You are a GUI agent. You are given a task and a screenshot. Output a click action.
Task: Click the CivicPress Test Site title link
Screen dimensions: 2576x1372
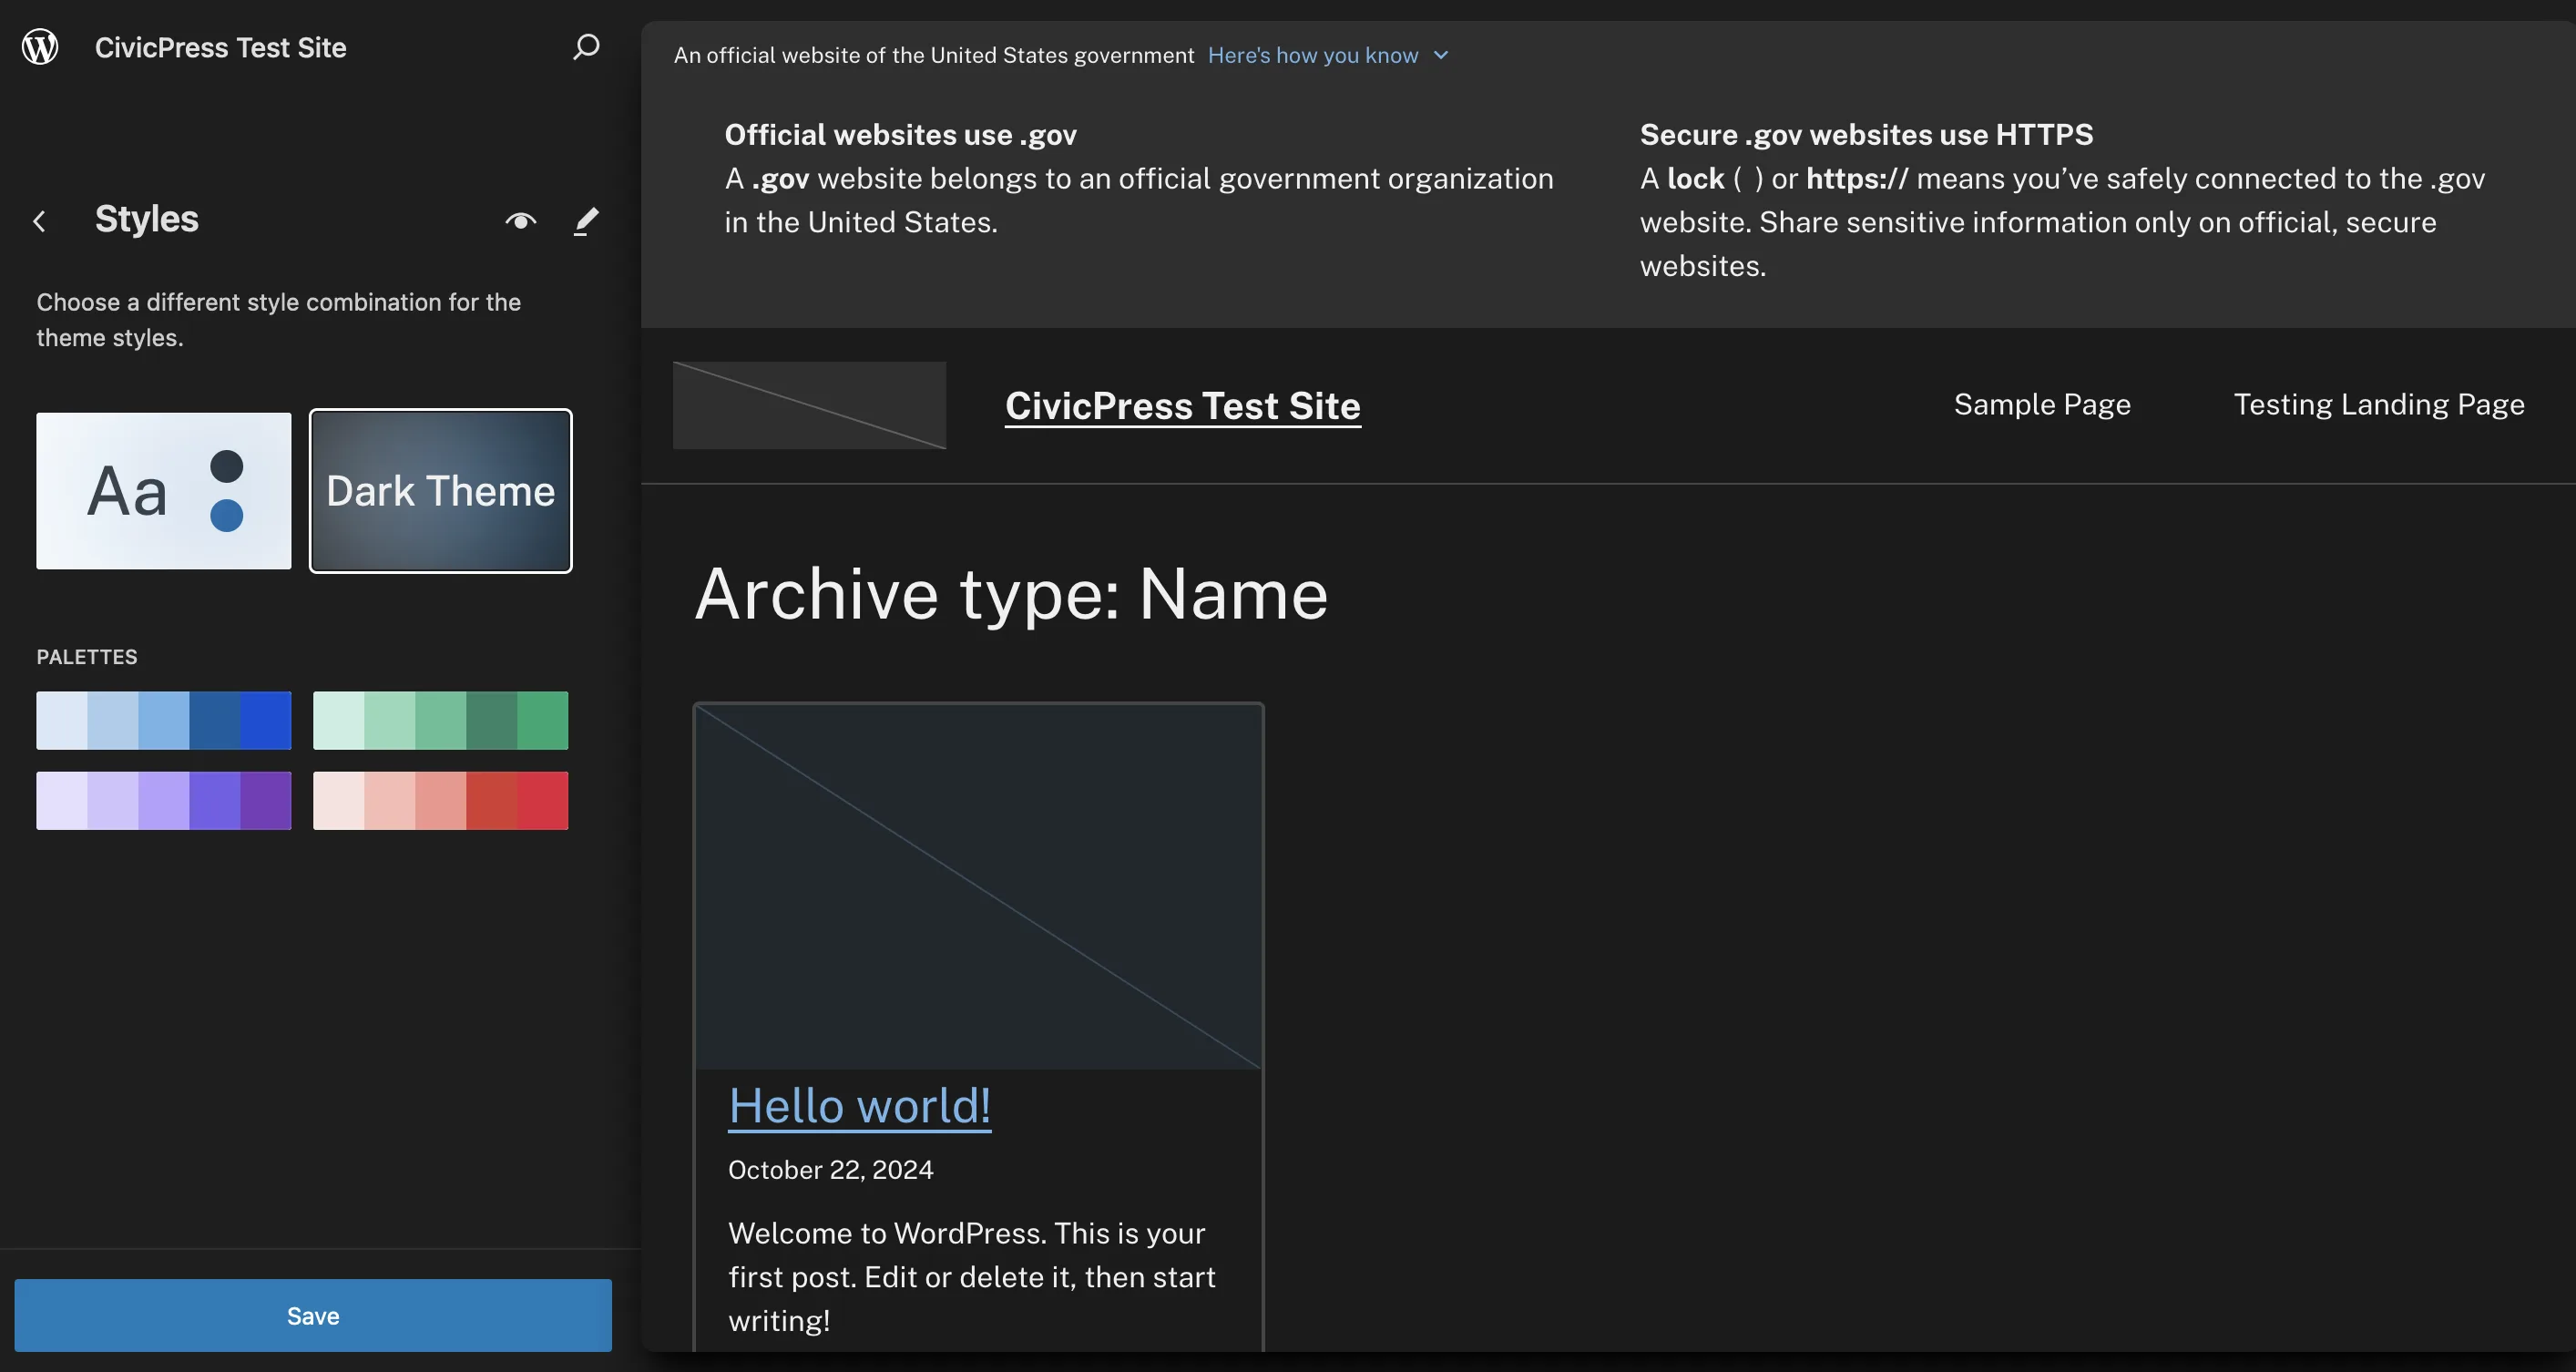click(1182, 406)
